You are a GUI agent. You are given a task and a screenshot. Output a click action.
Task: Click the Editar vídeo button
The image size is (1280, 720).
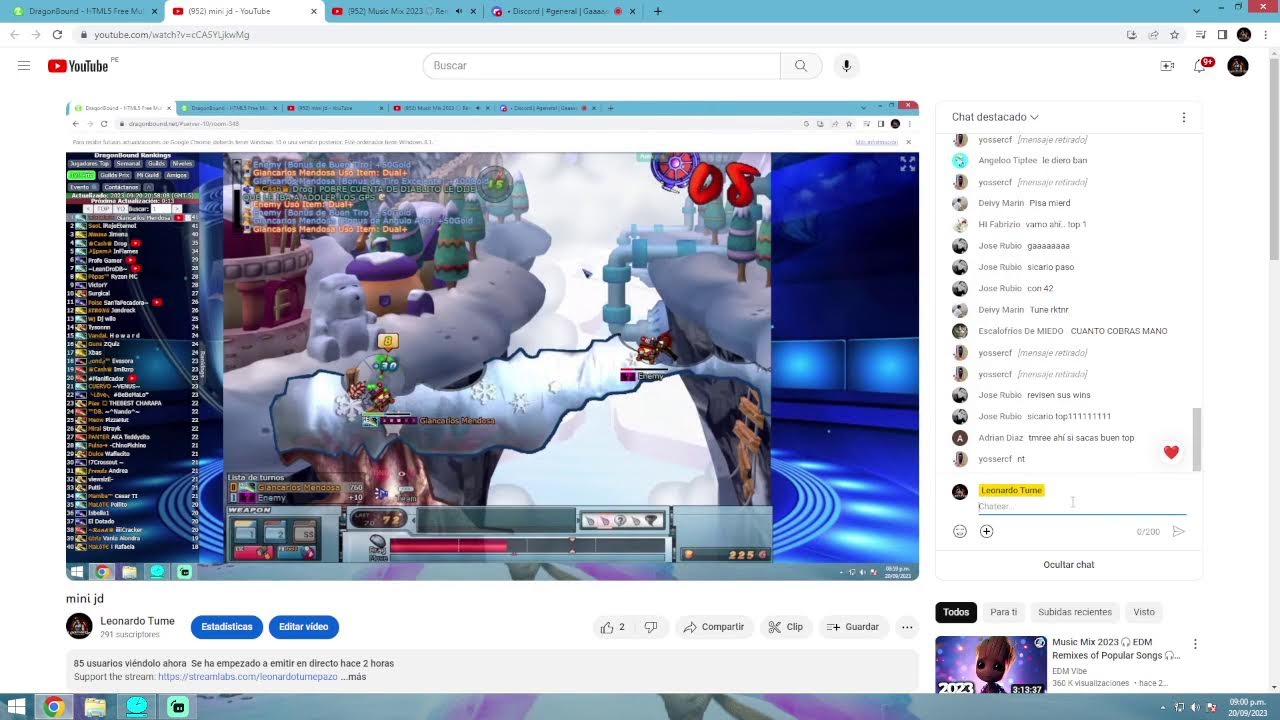point(304,627)
